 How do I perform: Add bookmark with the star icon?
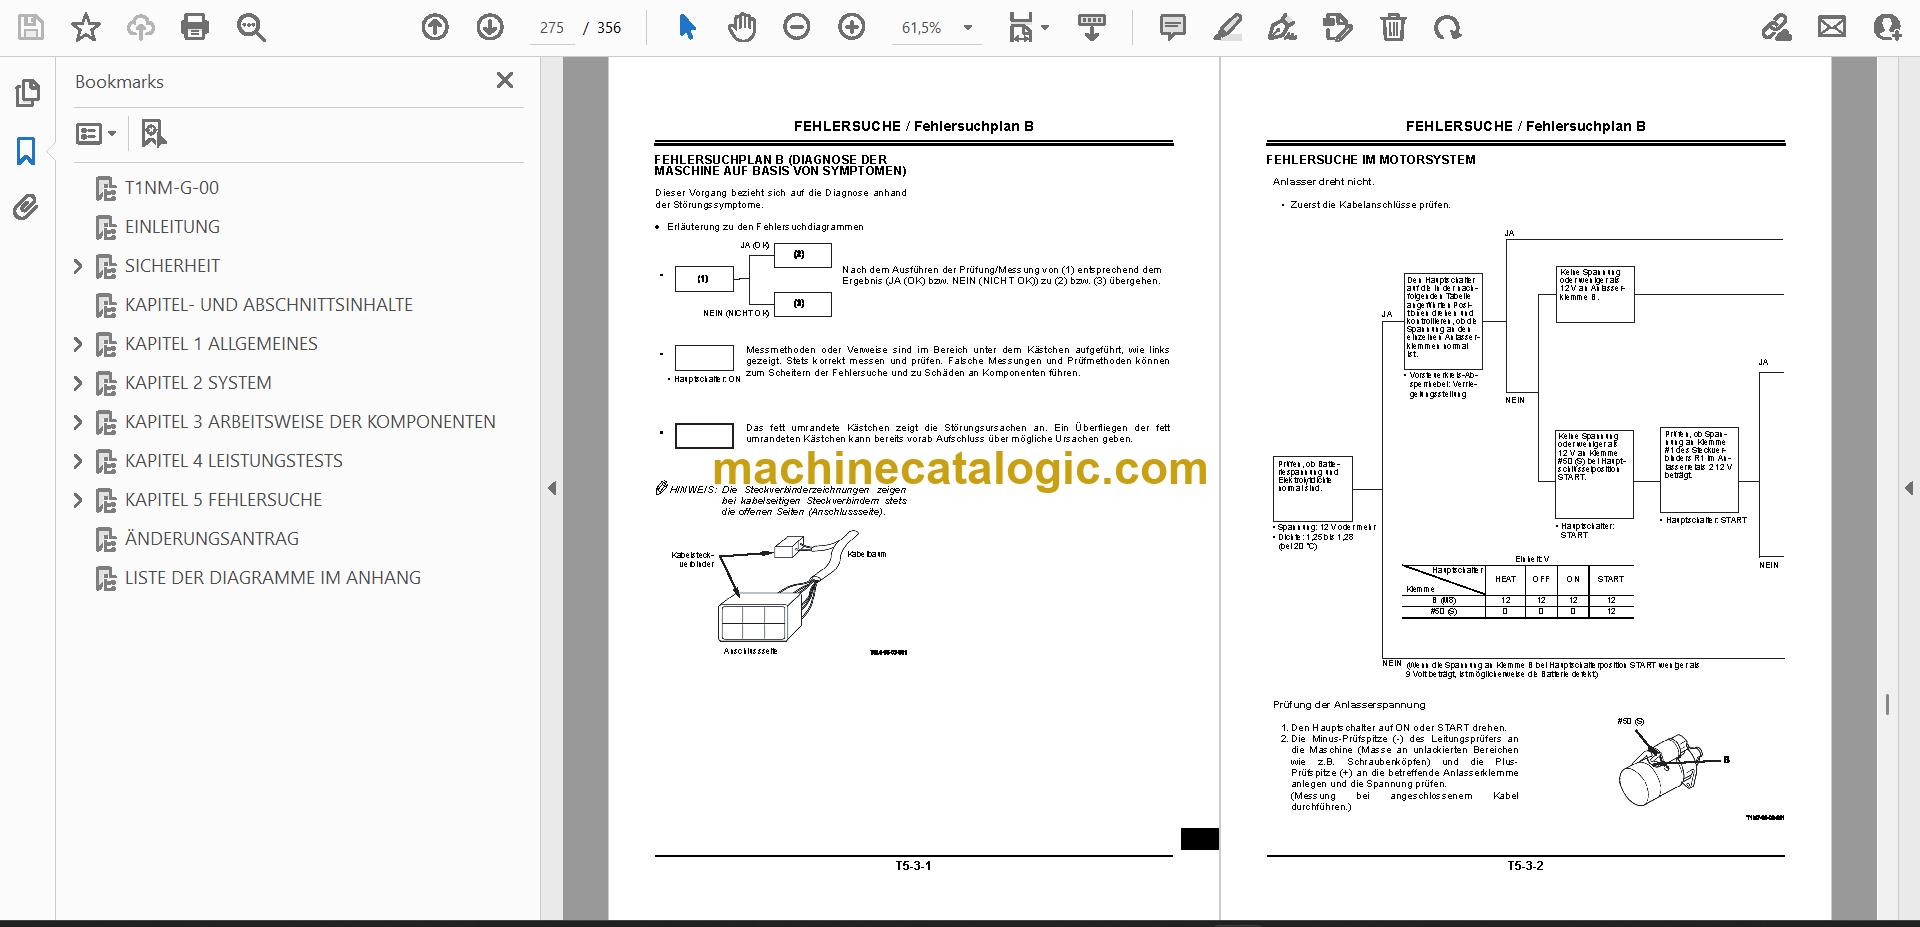click(x=86, y=27)
